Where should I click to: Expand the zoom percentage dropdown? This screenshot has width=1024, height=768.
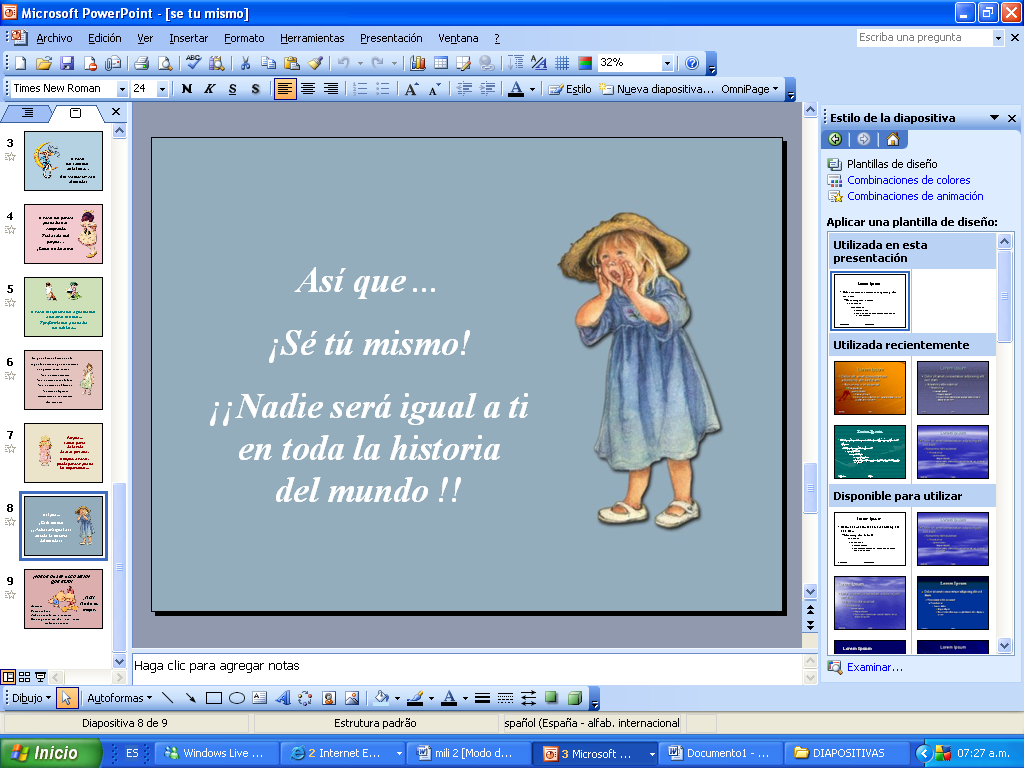[x=667, y=63]
